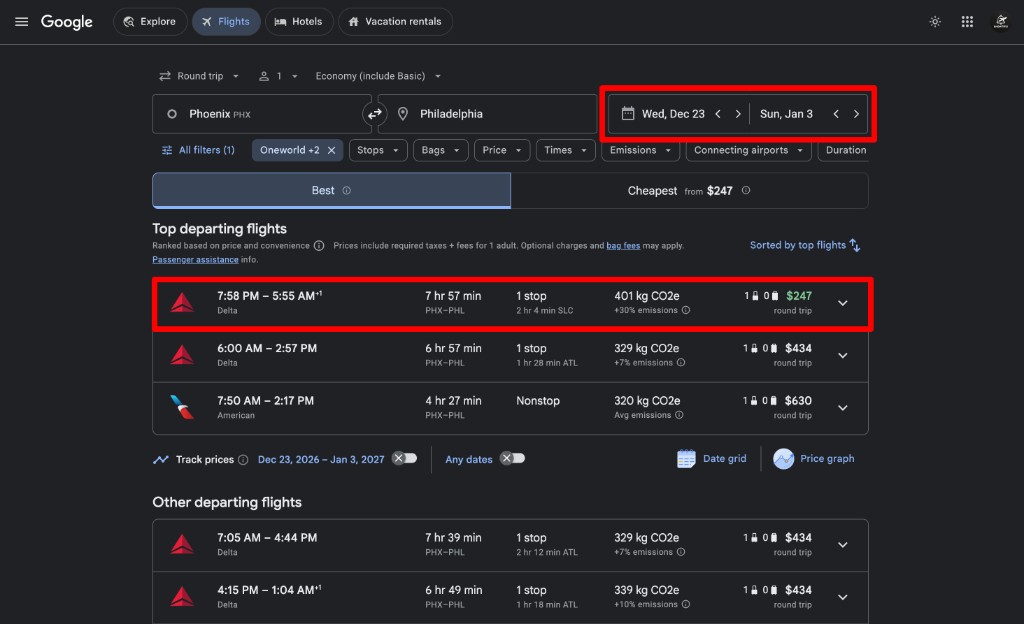Open the Passenger assistance link

tap(195, 260)
